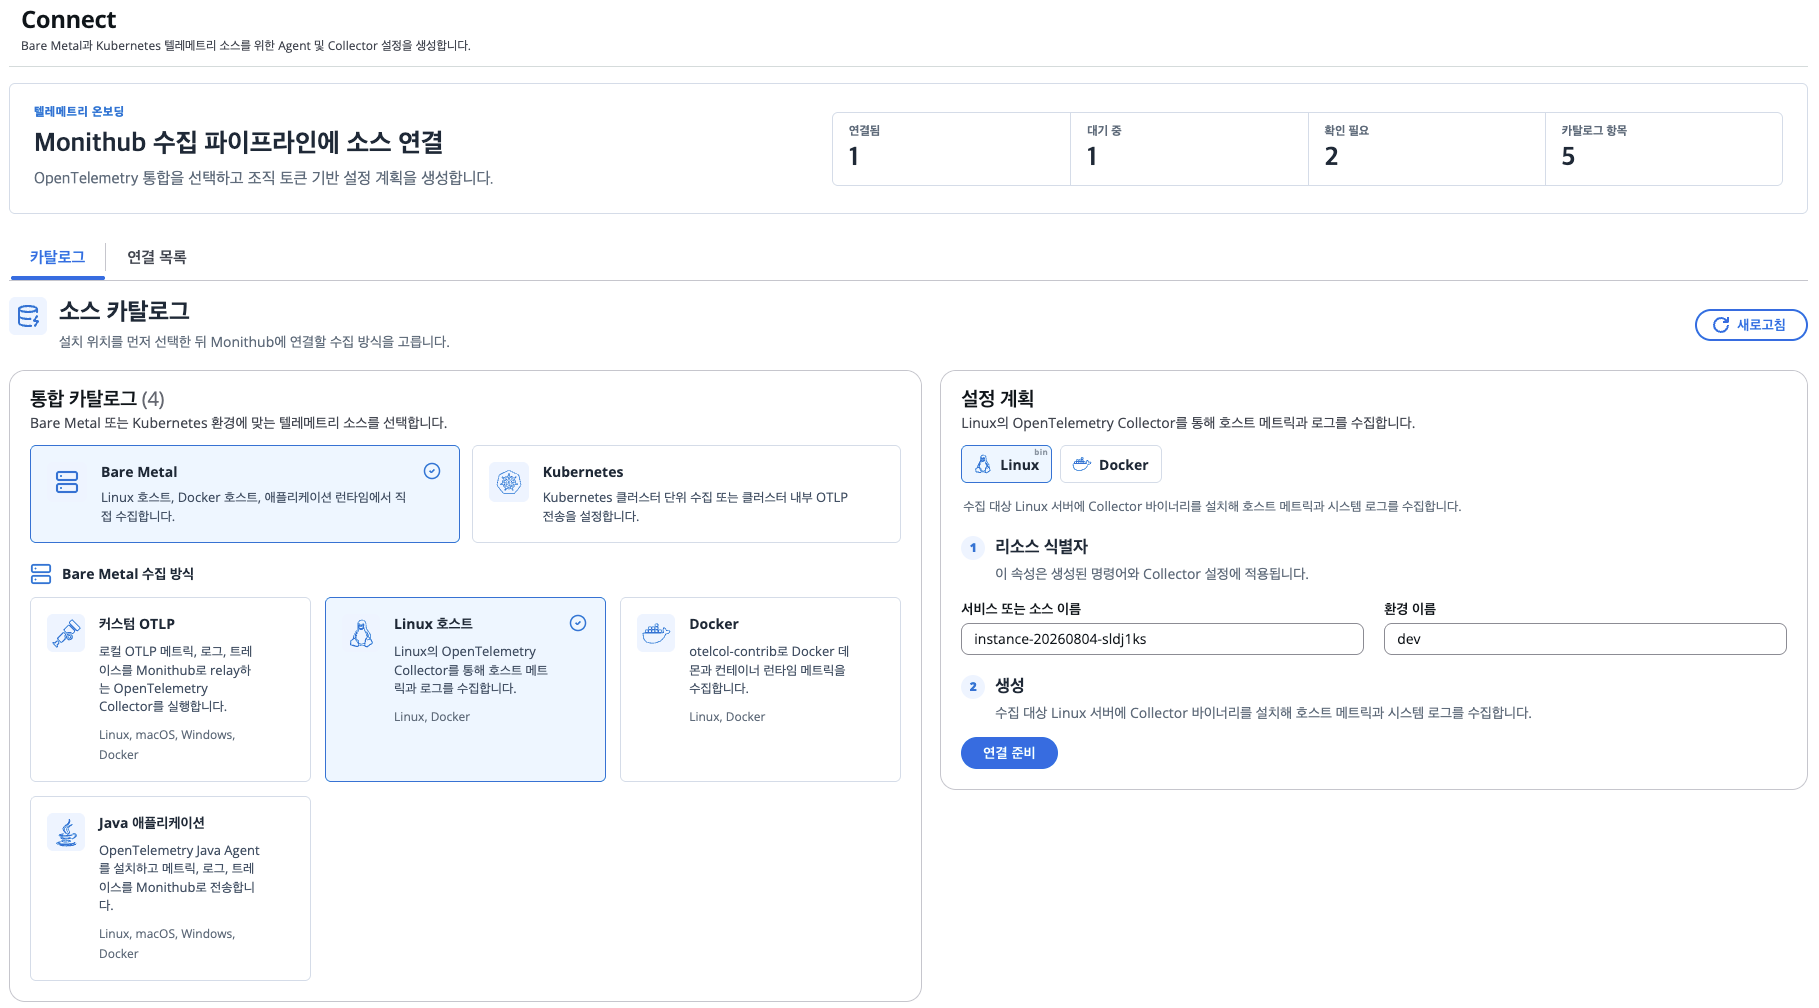The height and width of the screenshot is (1008, 1819).
Task: Select the Kubernetes catalog card
Action: 686,494
